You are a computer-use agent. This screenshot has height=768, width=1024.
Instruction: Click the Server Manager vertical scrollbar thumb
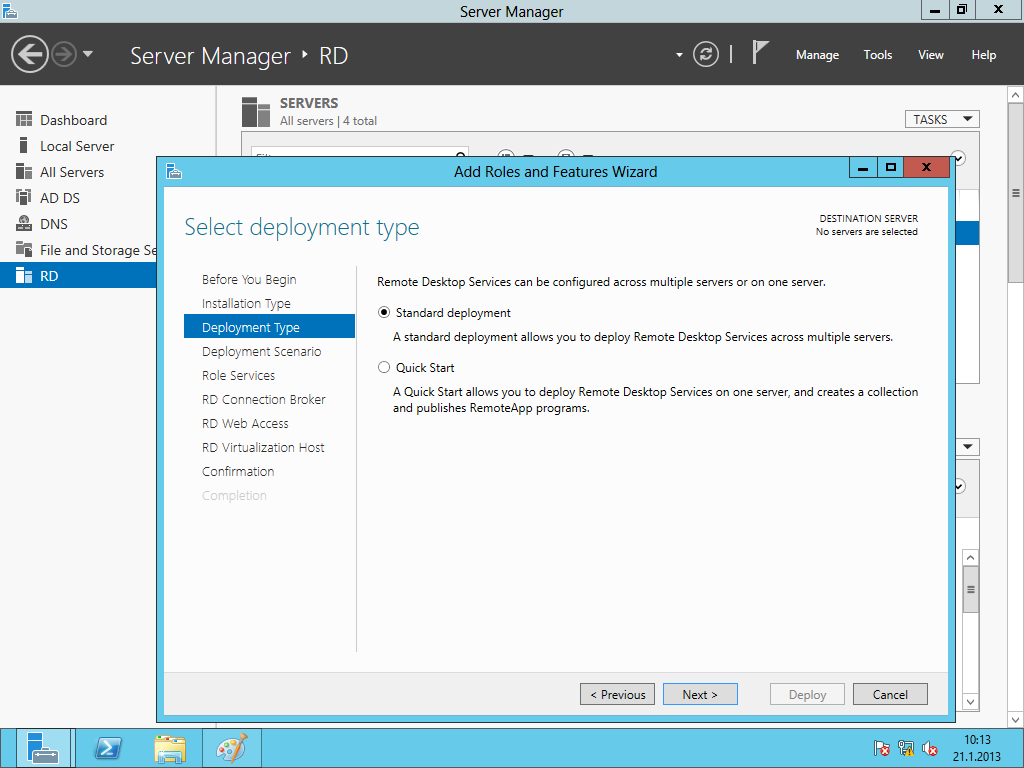pos(1016,193)
